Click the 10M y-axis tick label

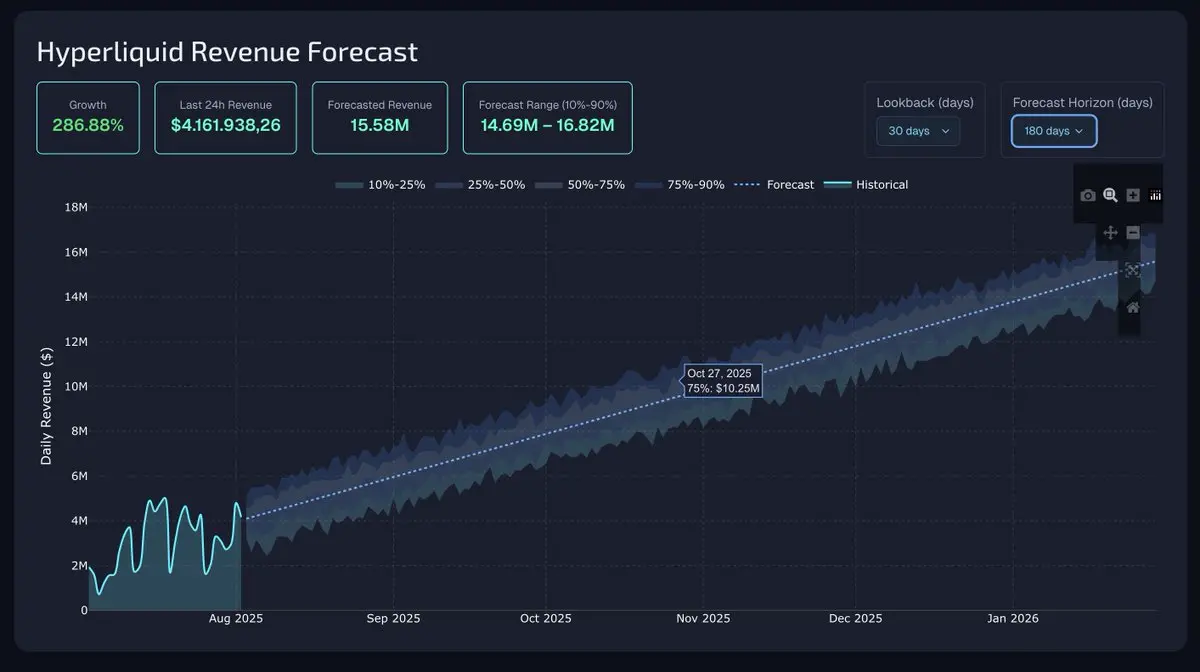point(76,386)
